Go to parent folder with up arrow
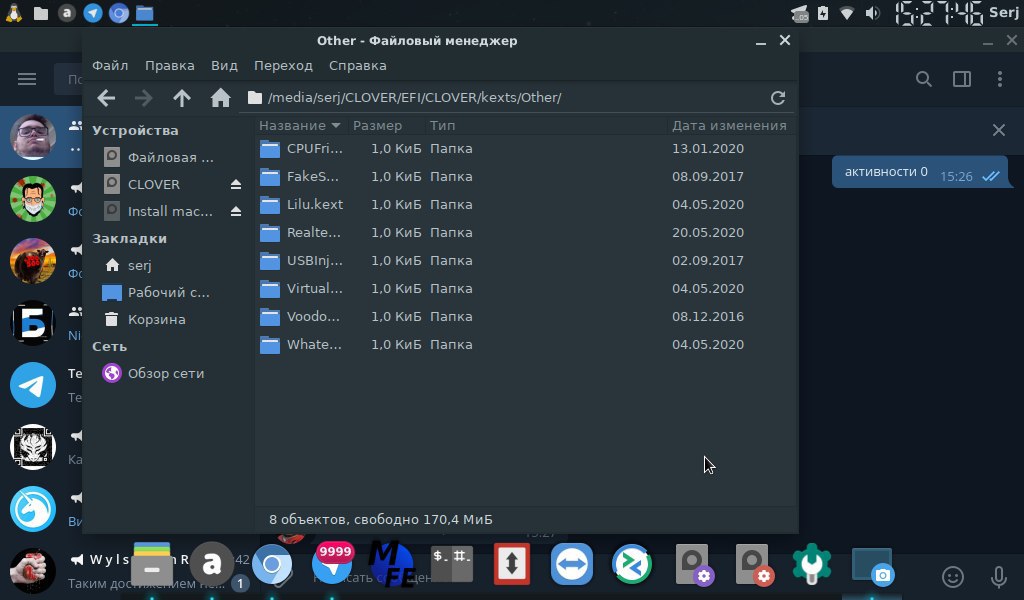The width and height of the screenshot is (1024, 600). pyautogui.click(x=182, y=98)
